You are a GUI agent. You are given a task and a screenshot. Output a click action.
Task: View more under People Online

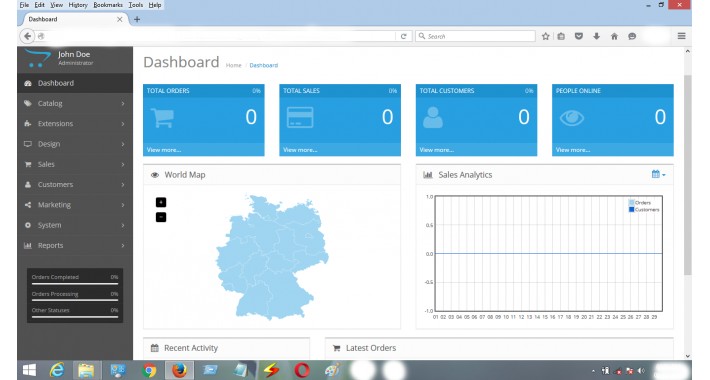pyautogui.click(x=572, y=150)
